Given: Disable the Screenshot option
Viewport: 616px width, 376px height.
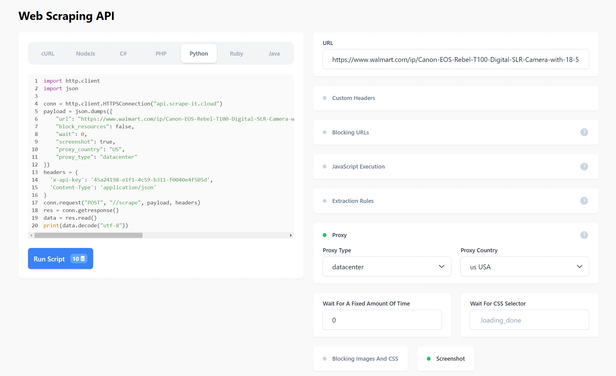Looking at the screenshot, I should pyautogui.click(x=429, y=359).
